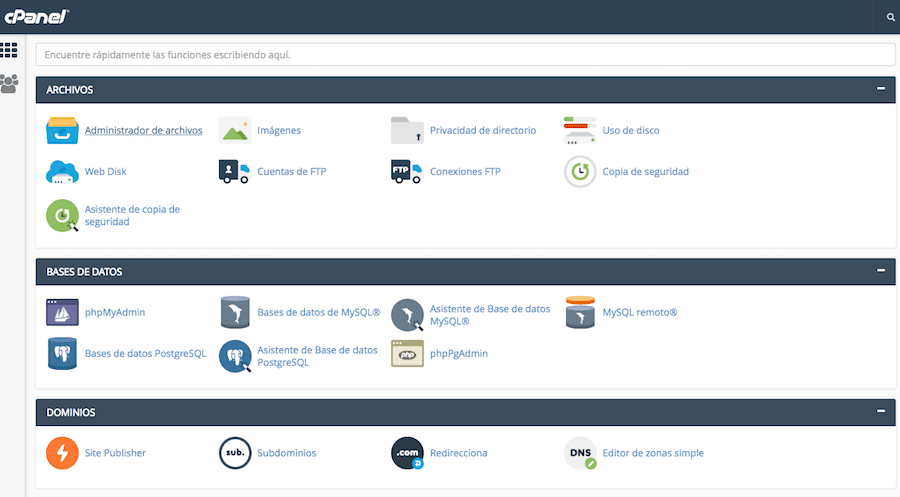Open Asistente de copia de seguridad link
Screen dimensions: 900x497
[x=132, y=216]
